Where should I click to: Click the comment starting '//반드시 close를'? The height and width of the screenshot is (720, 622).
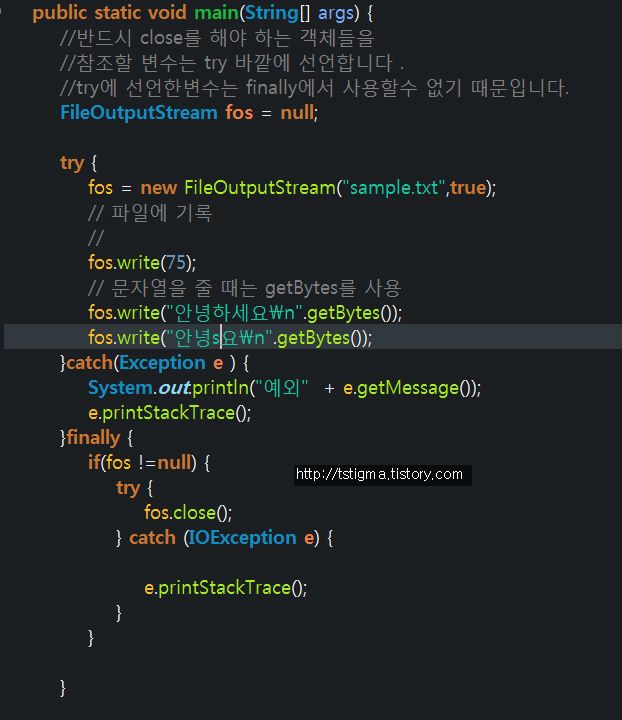(217, 38)
